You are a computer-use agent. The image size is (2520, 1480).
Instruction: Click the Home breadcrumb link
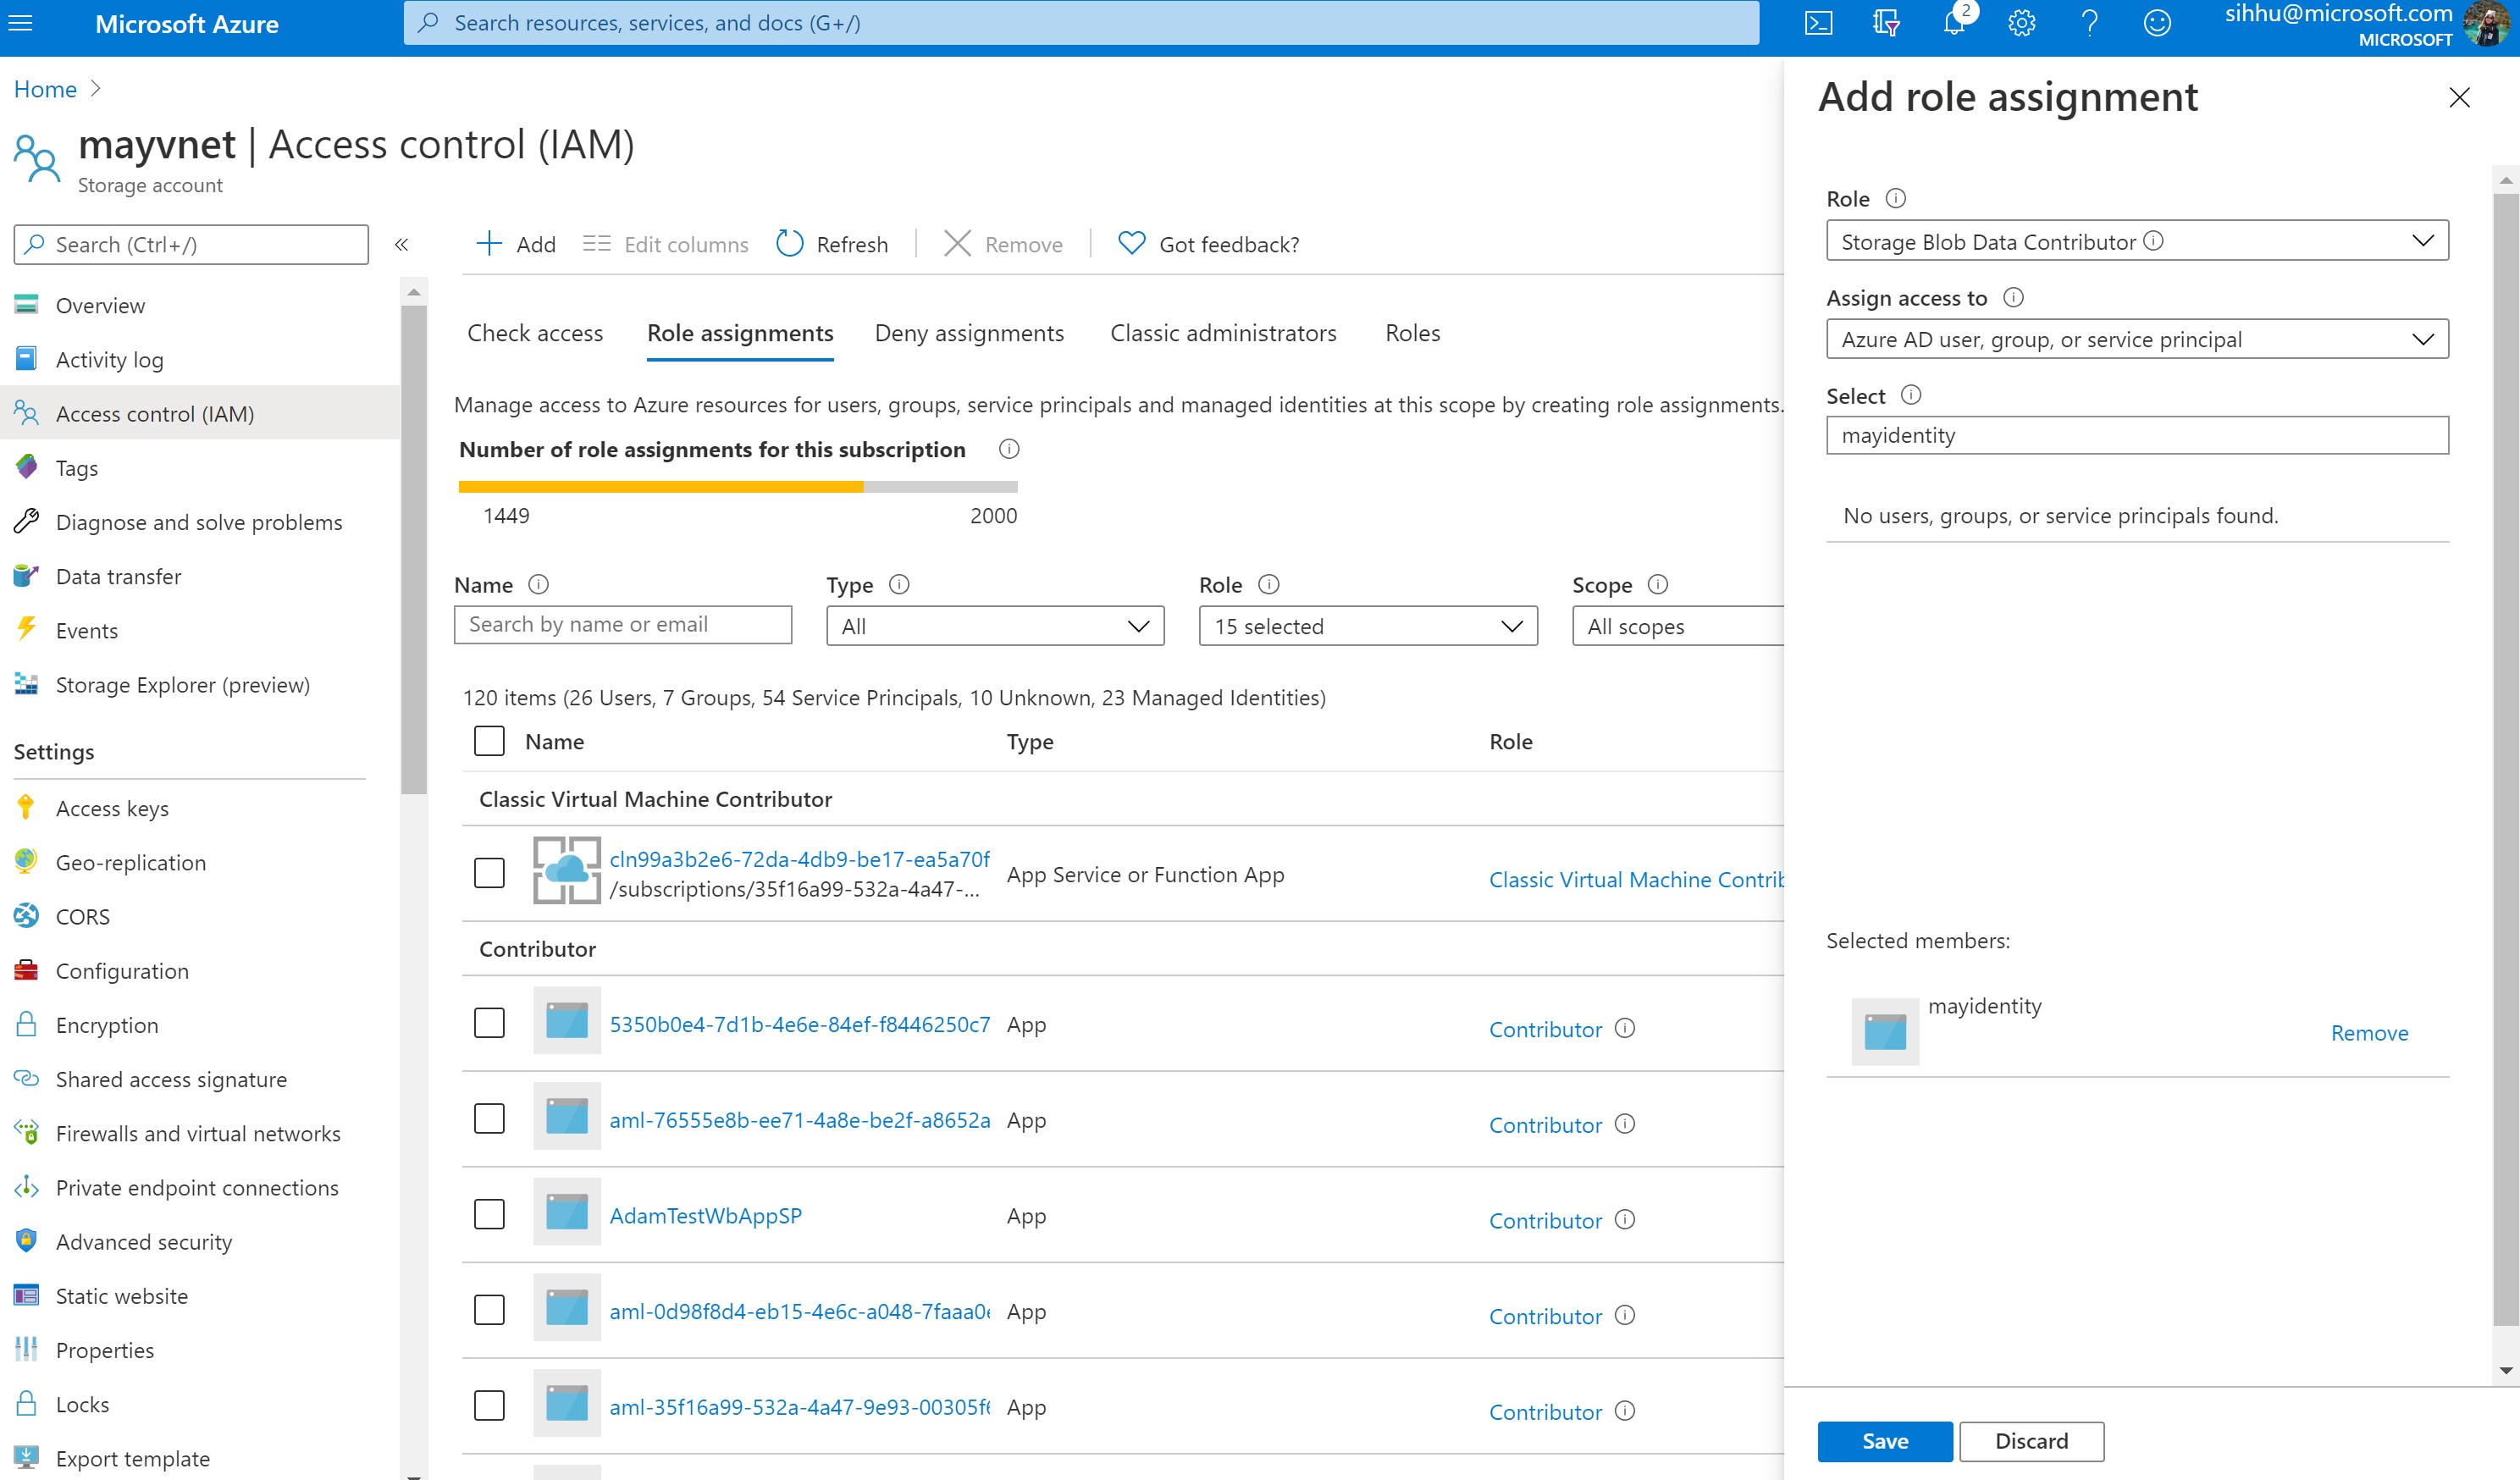click(x=45, y=89)
